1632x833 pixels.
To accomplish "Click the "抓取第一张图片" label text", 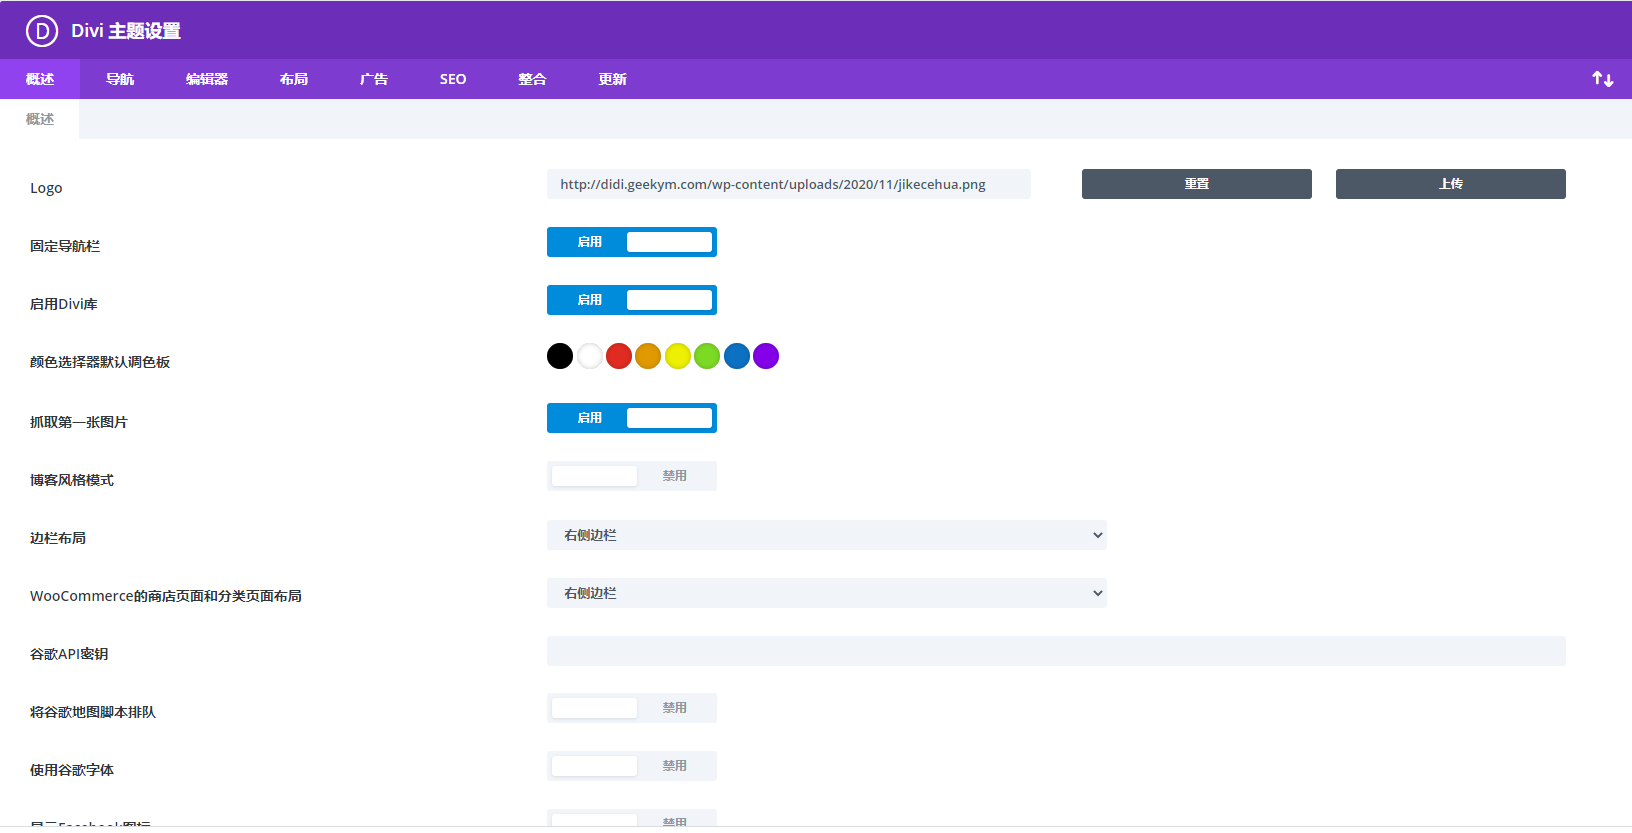I will pos(79,422).
